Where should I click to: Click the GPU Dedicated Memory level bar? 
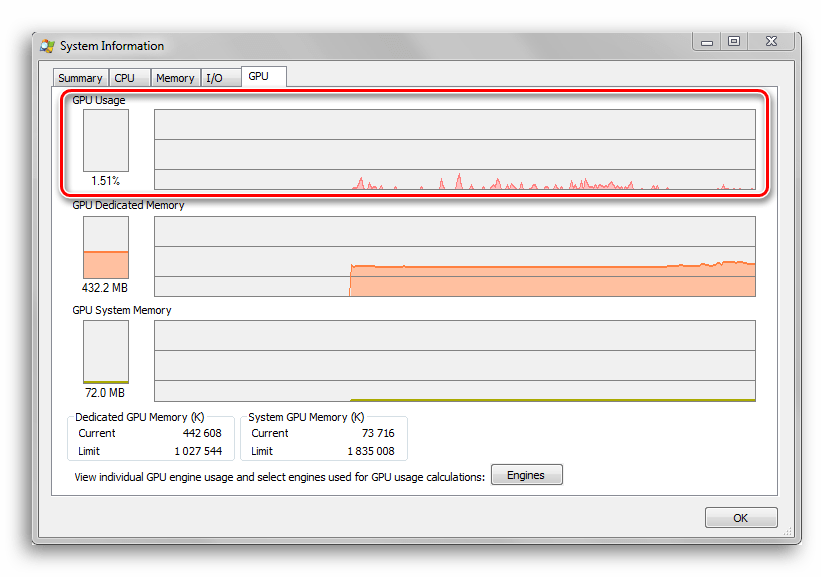click(106, 247)
